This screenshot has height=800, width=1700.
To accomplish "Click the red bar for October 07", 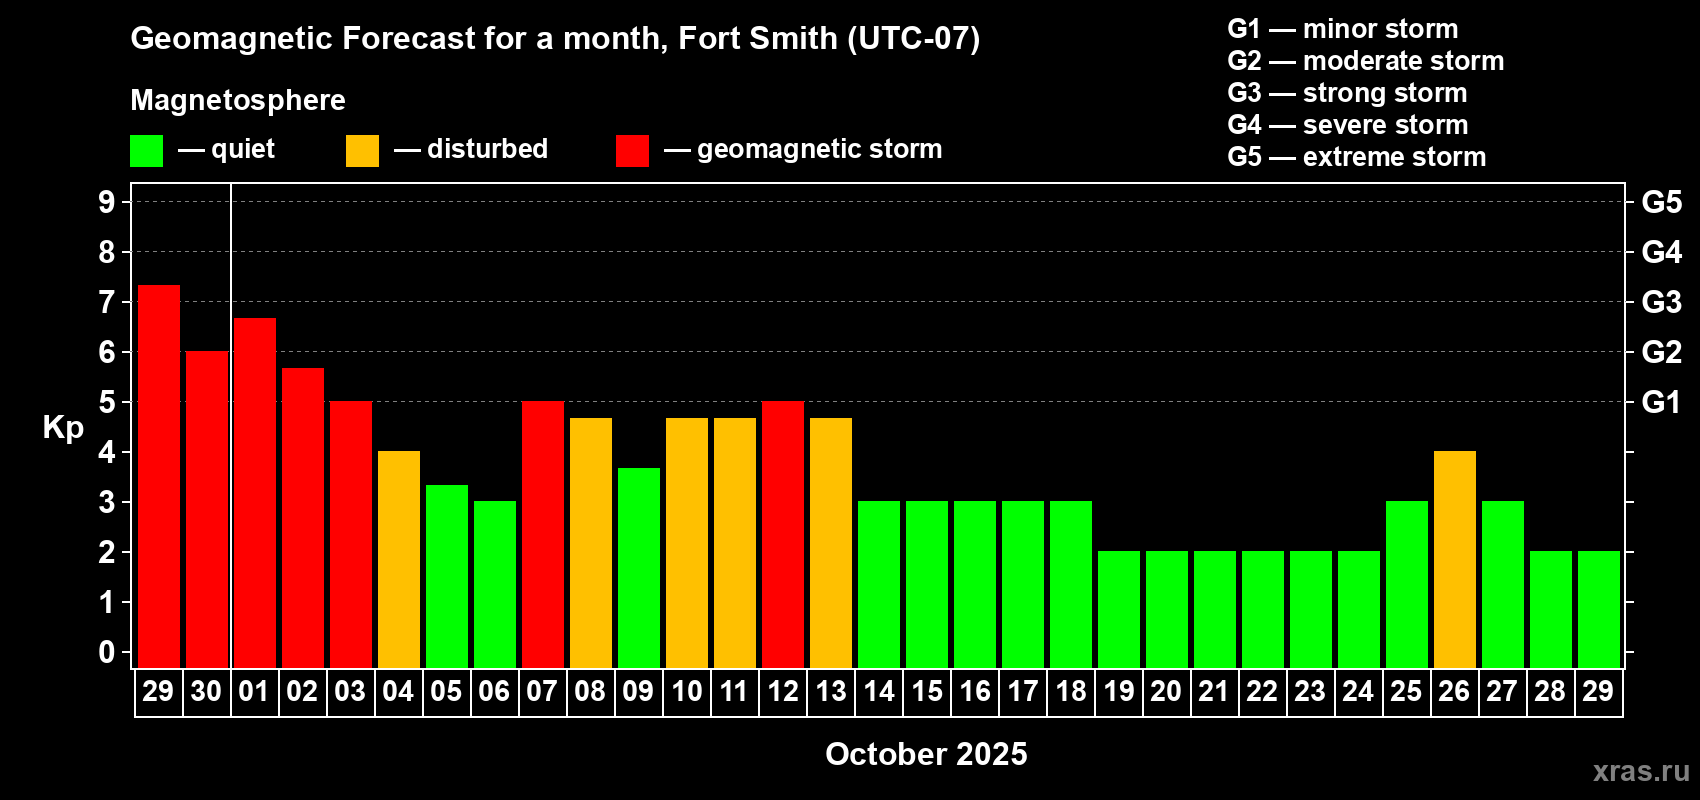I will 543,534.
